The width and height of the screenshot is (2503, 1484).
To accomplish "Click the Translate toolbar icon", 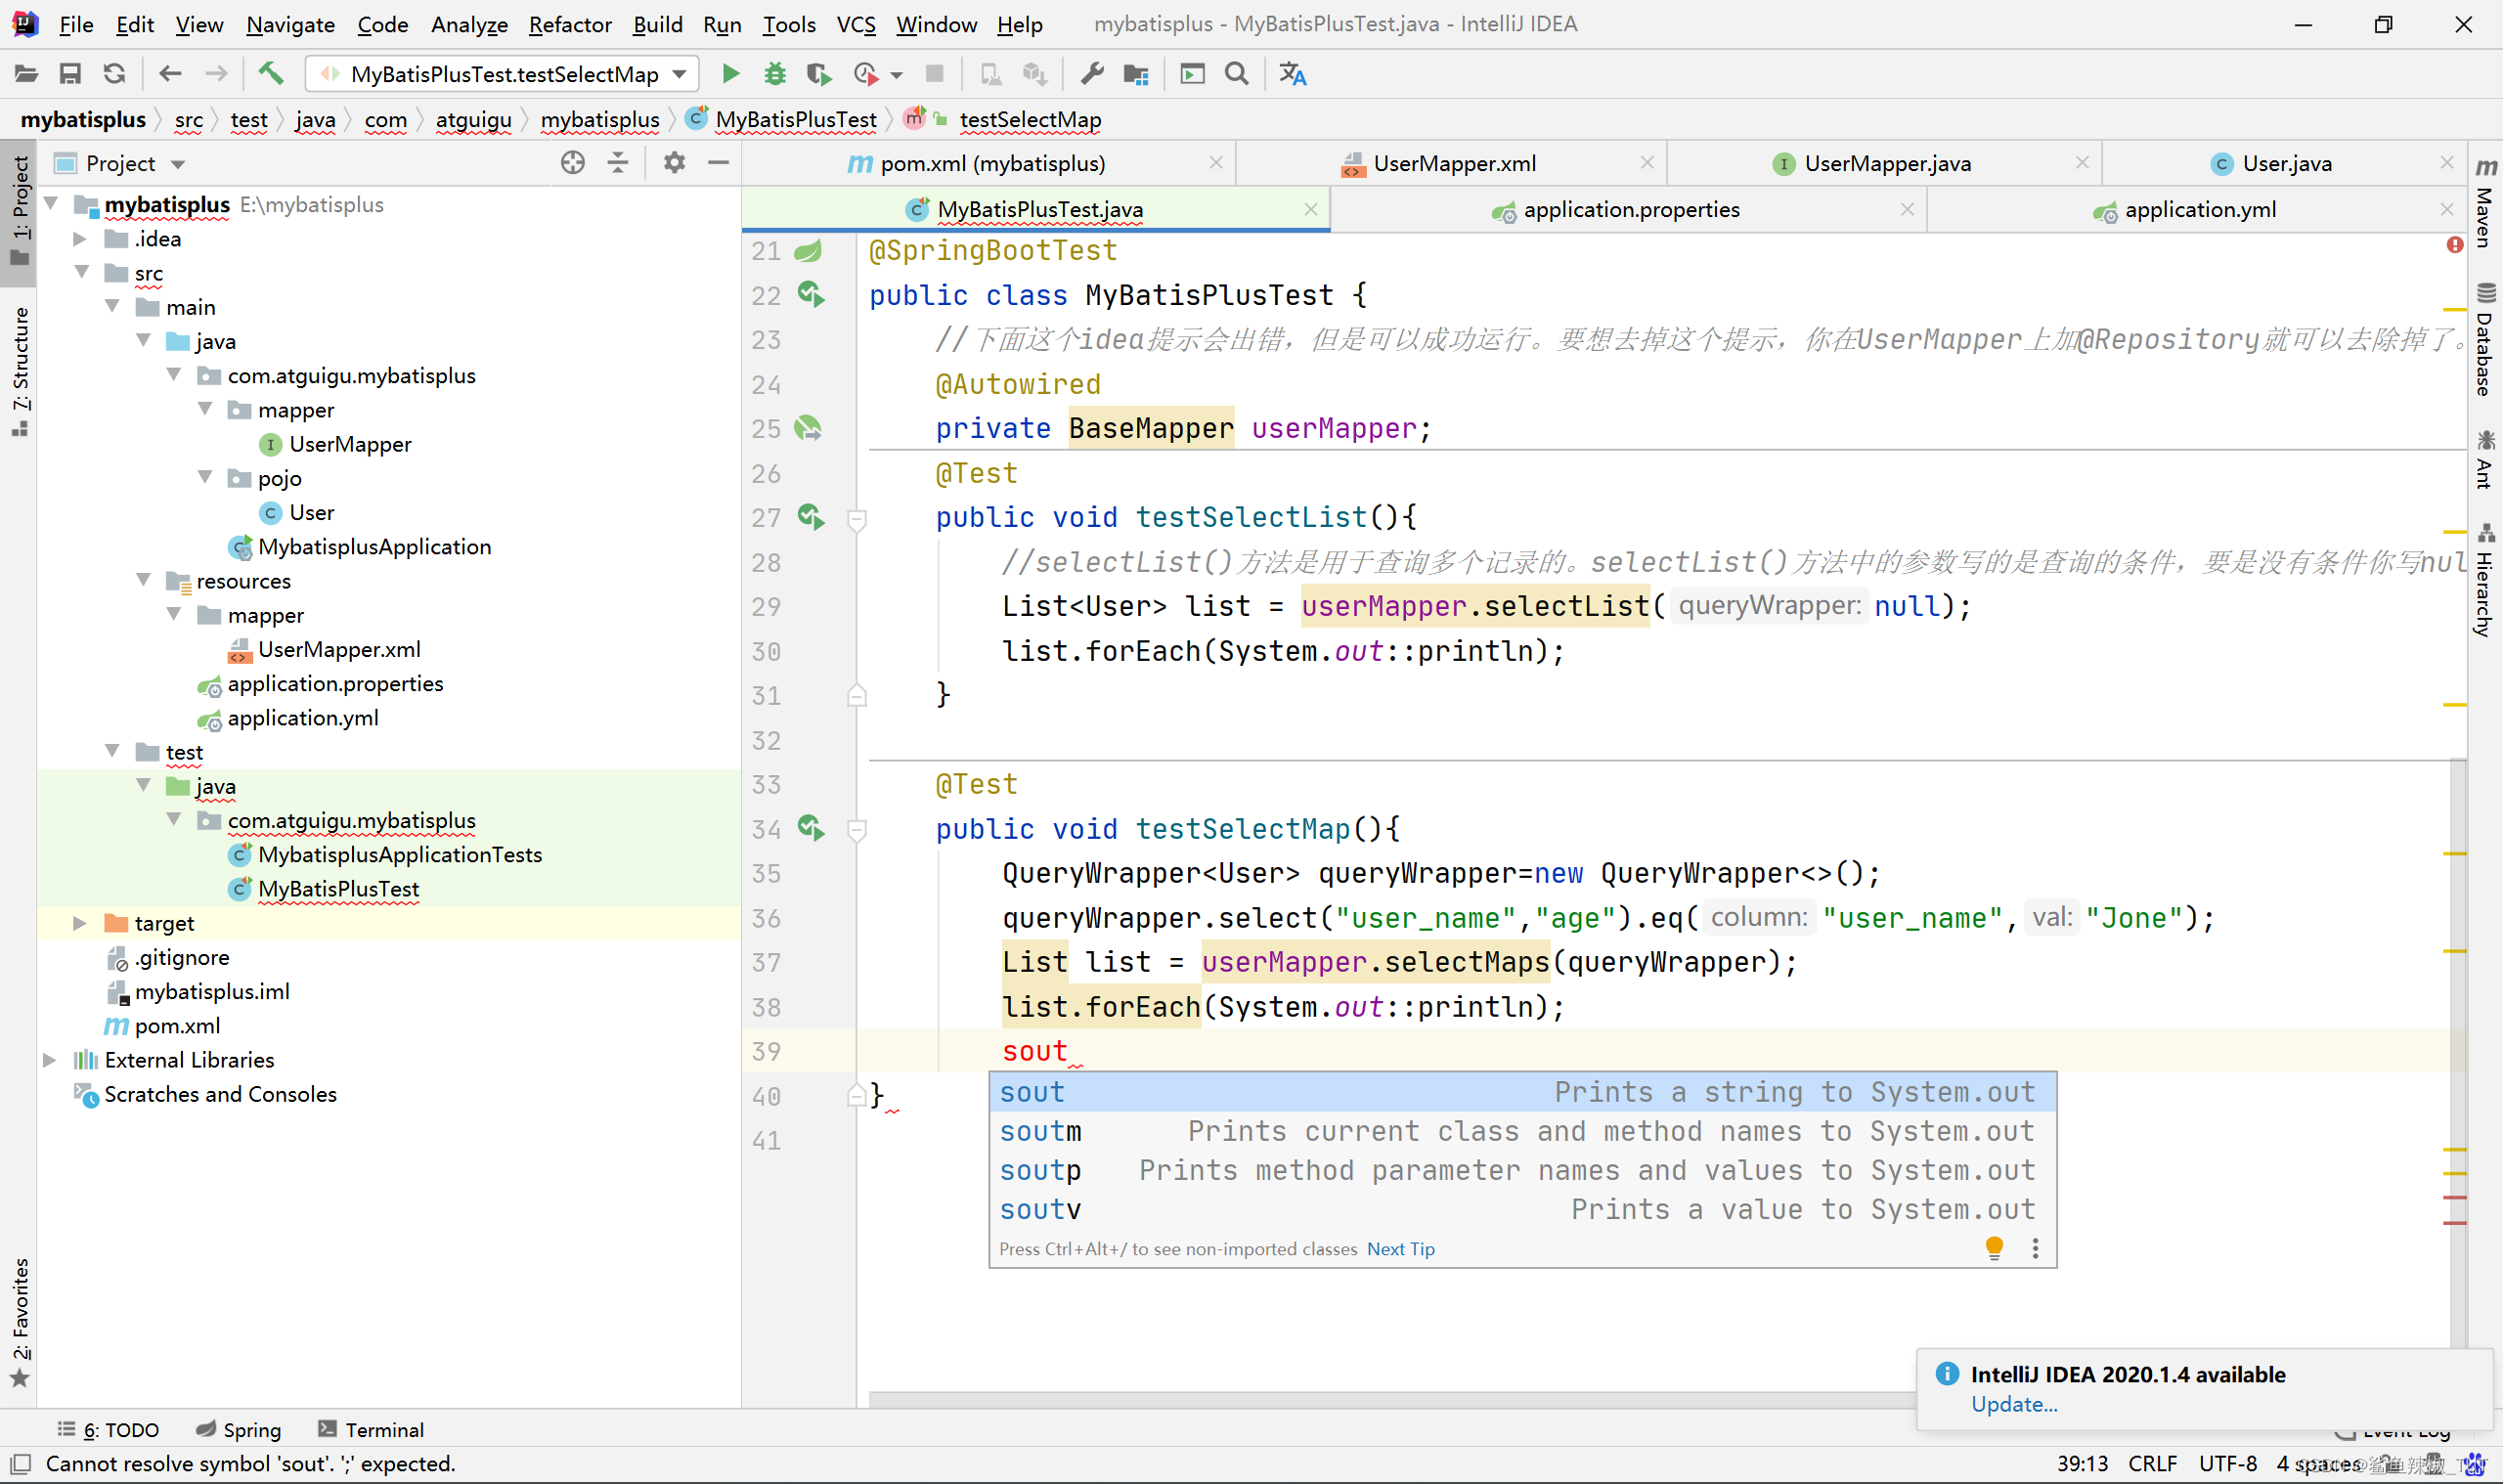I will click(1293, 73).
